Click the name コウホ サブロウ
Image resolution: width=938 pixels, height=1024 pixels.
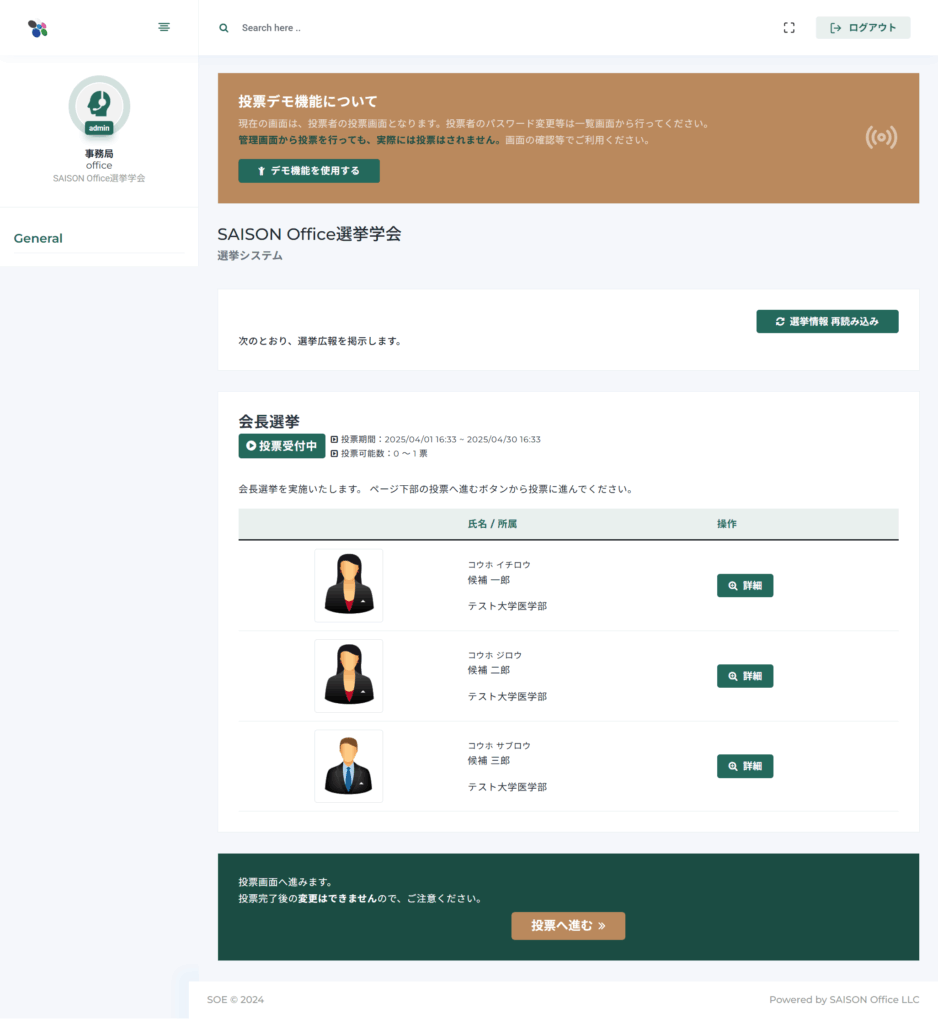[499, 746]
